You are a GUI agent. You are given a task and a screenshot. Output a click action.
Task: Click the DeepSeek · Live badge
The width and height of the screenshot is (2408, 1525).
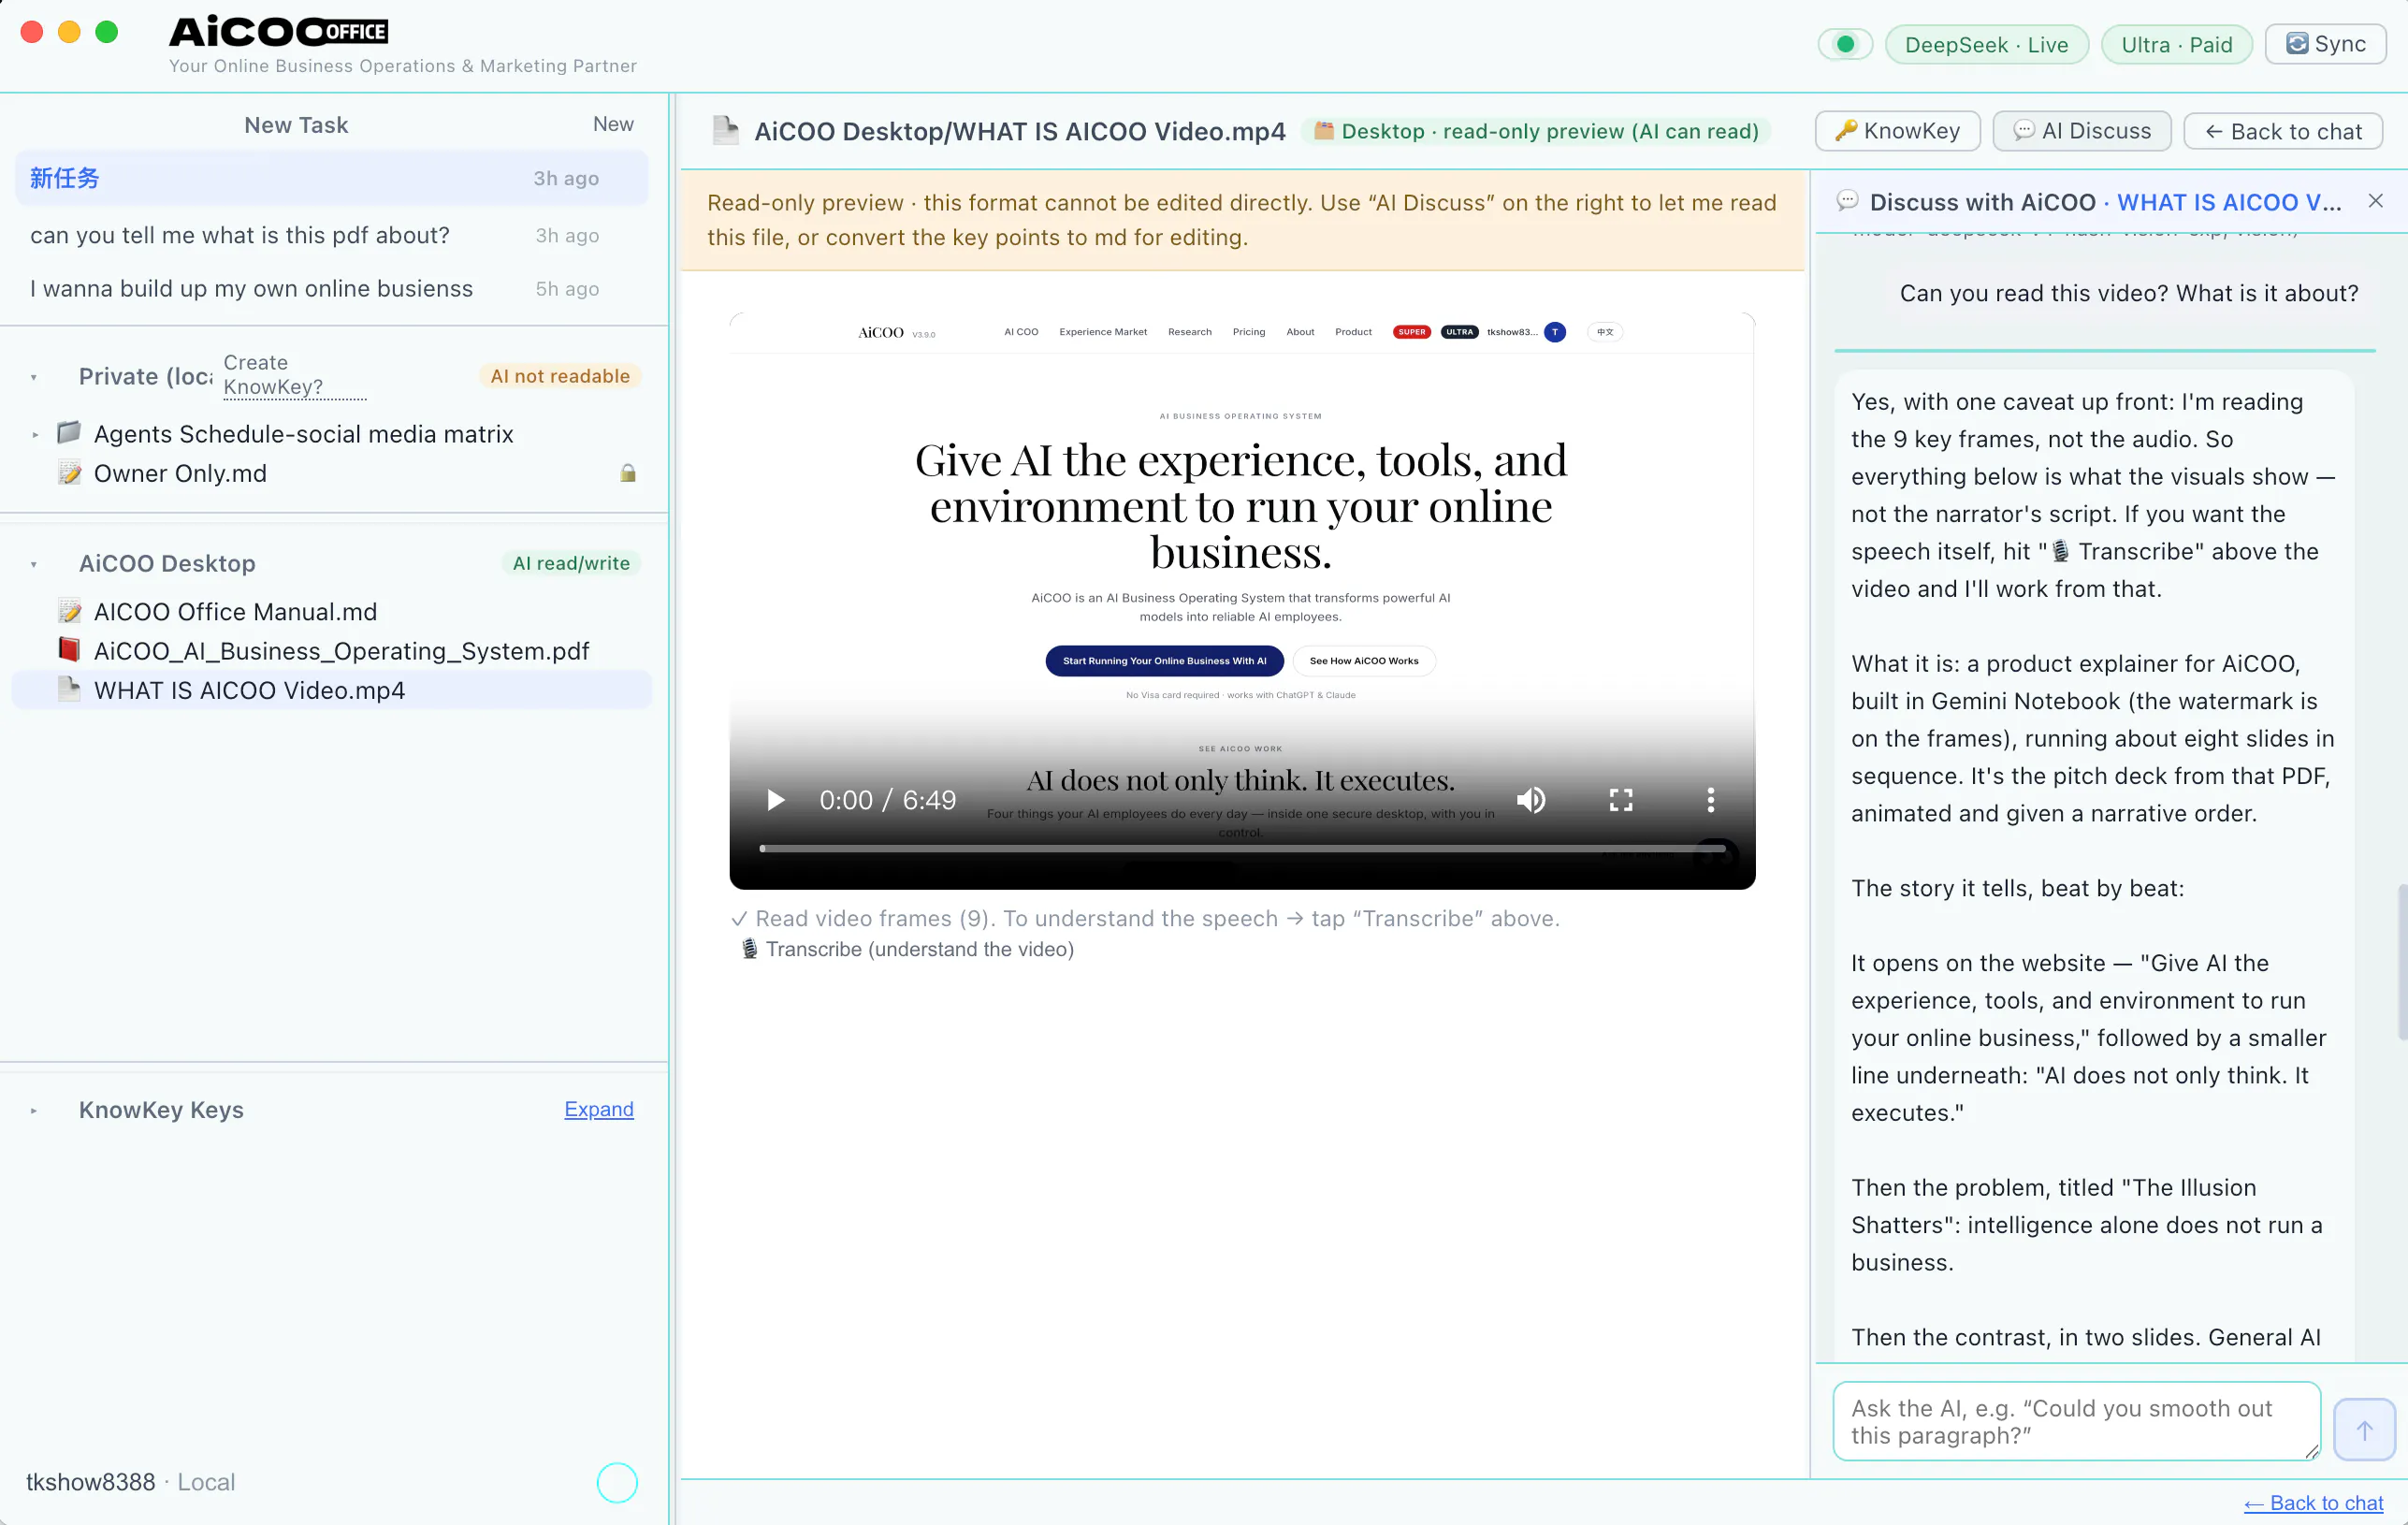1986,44
